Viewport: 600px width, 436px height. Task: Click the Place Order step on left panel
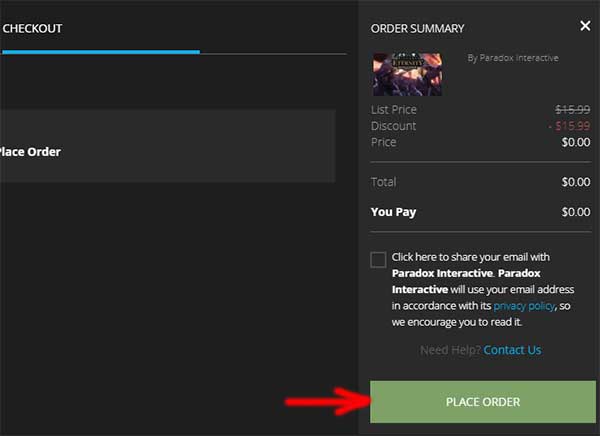point(30,152)
